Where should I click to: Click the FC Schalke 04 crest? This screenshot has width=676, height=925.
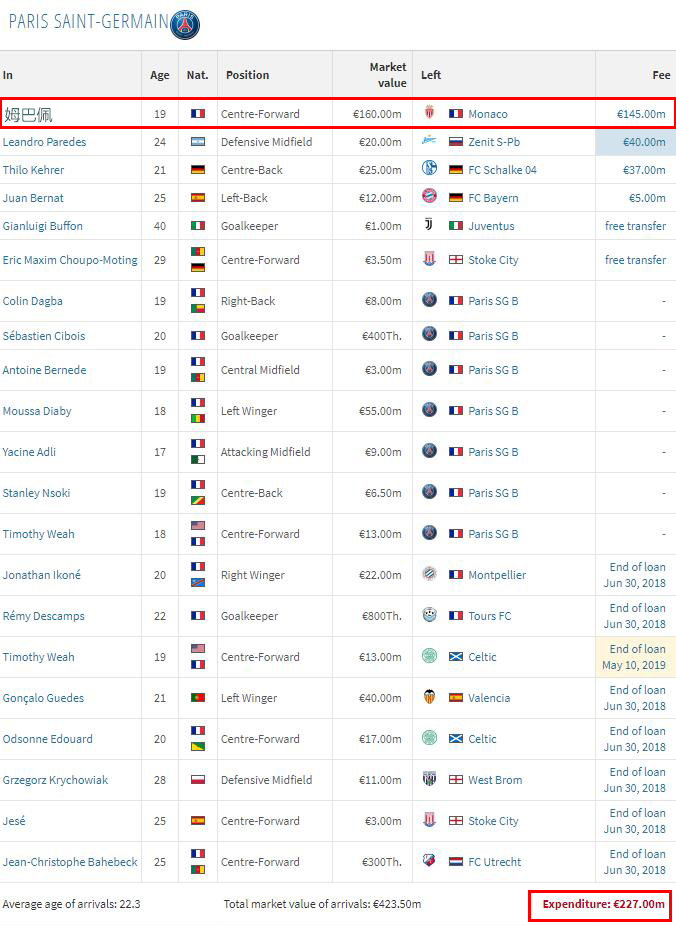coord(430,170)
